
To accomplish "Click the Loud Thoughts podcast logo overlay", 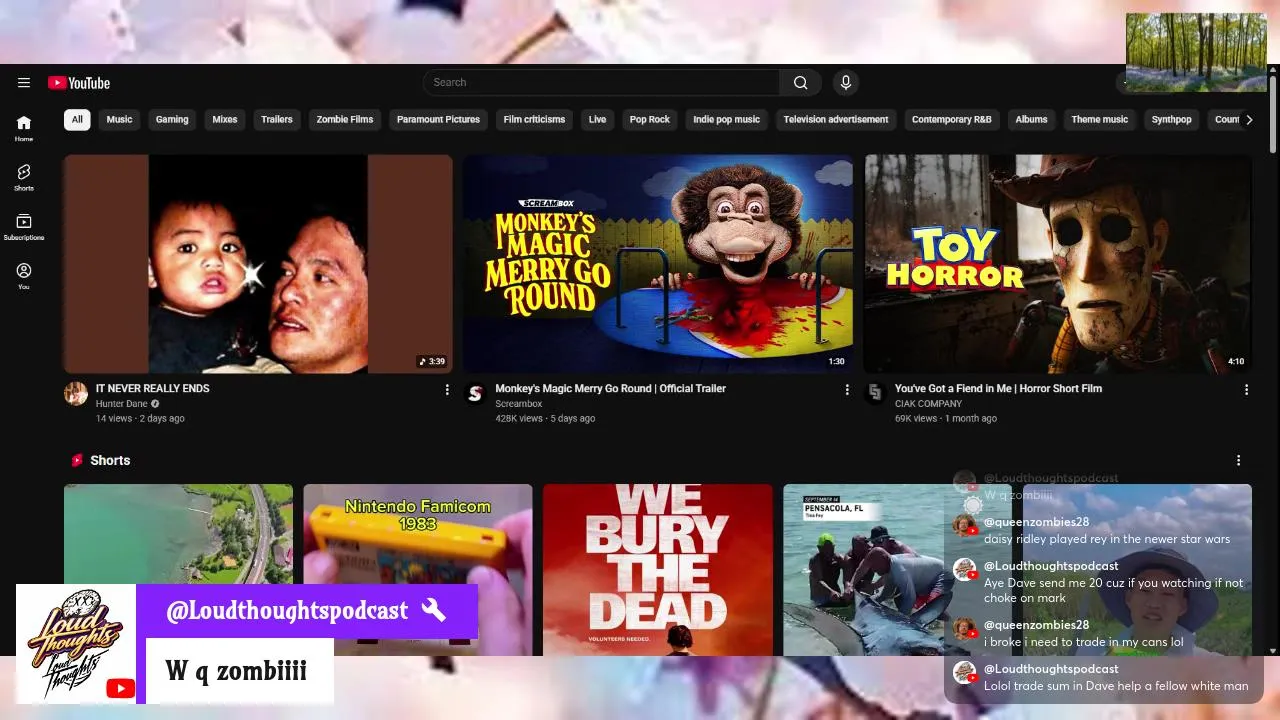I will (76, 644).
